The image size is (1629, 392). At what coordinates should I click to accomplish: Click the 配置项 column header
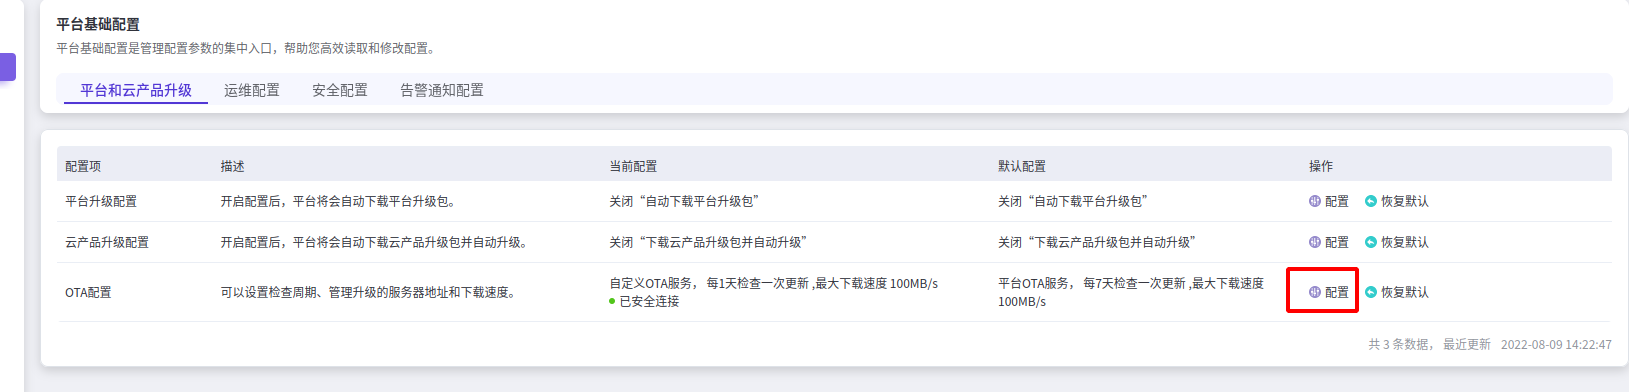point(83,166)
